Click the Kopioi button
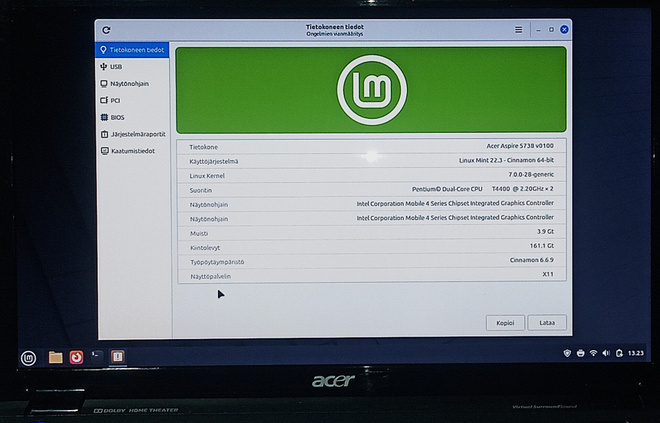This screenshot has height=423, width=660. (x=505, y=323)
